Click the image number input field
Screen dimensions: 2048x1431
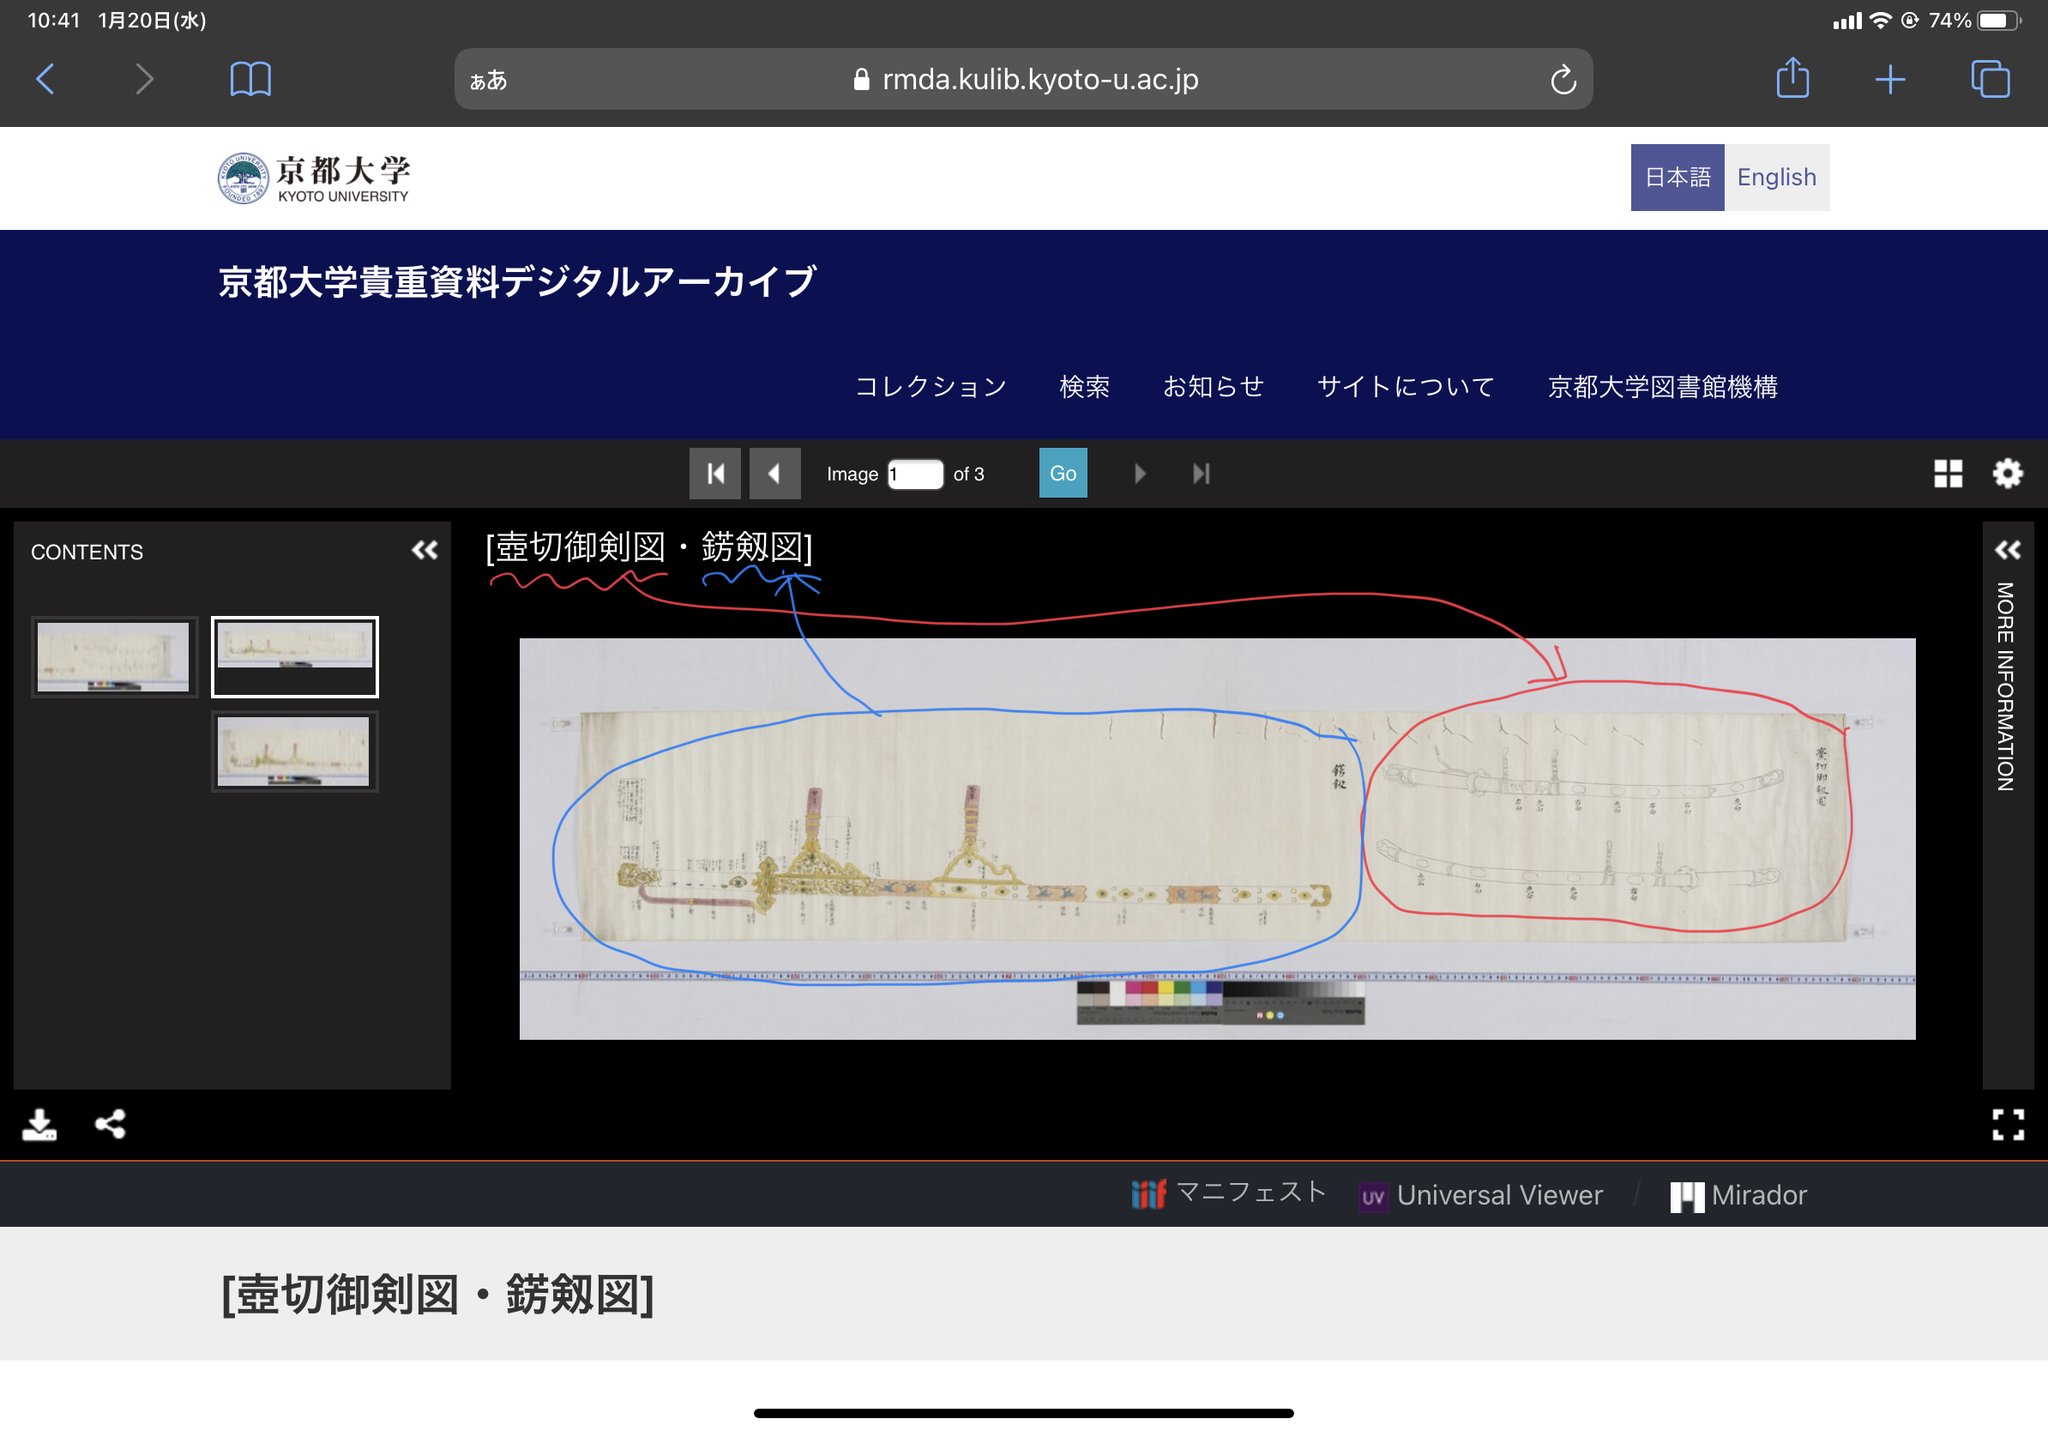[916, 474]
